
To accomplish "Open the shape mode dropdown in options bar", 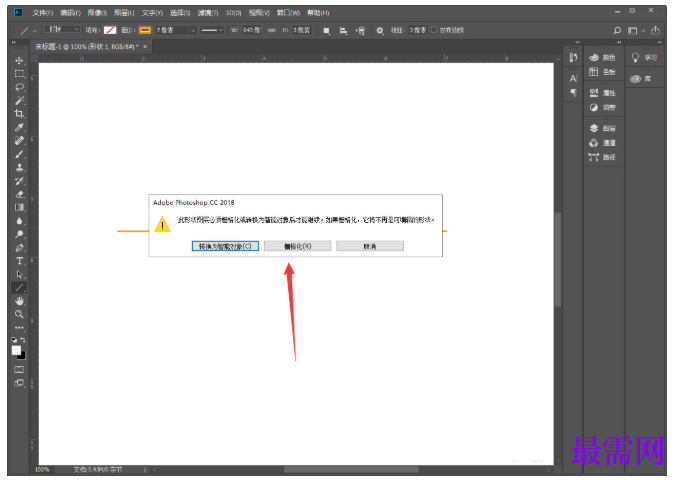I will click(x=62, y=30).
